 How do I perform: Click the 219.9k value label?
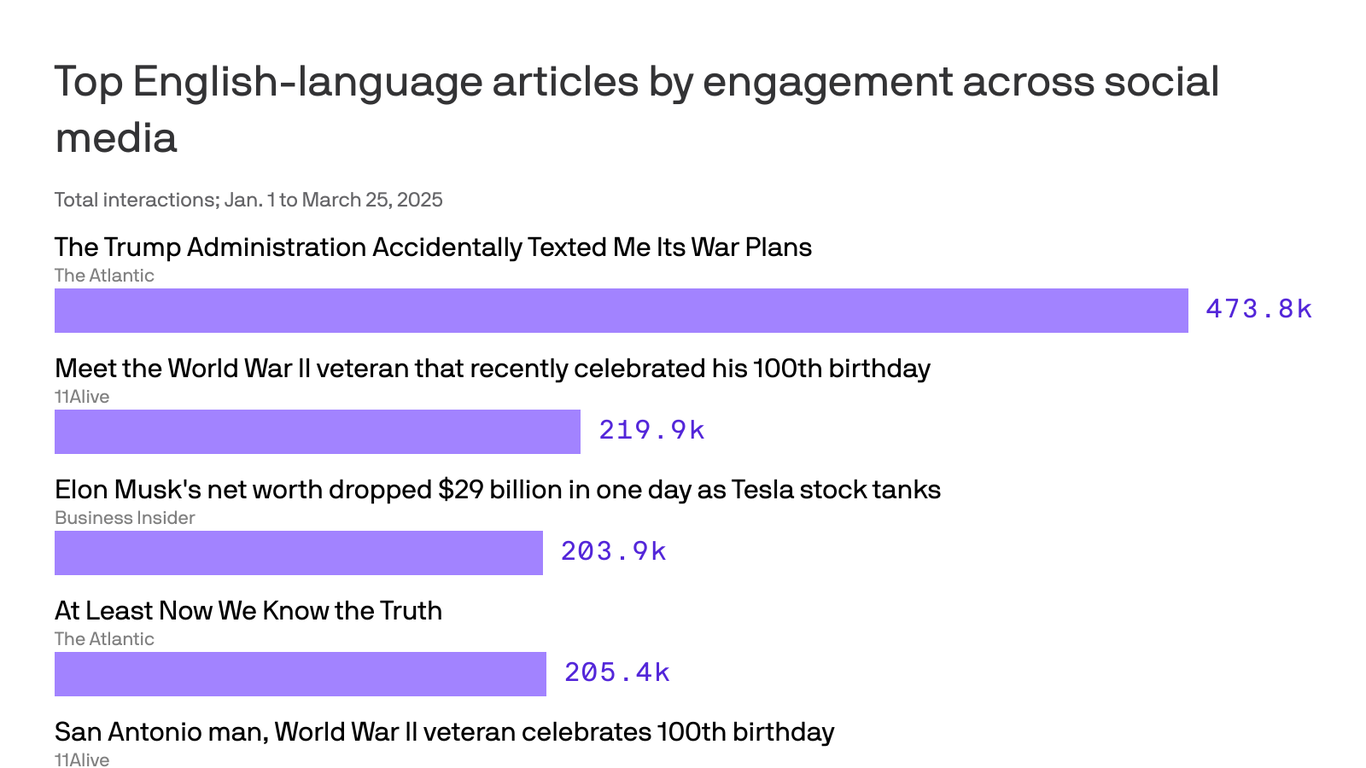pyautogui.click(x=651, y=431)
